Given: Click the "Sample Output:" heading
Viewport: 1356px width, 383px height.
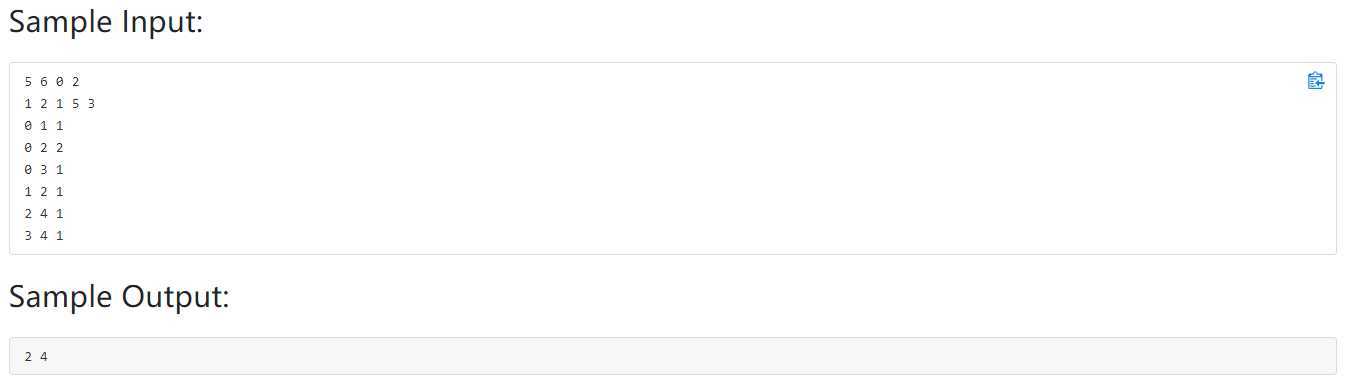Looking at the screenshot, I should tap(119, 296).
